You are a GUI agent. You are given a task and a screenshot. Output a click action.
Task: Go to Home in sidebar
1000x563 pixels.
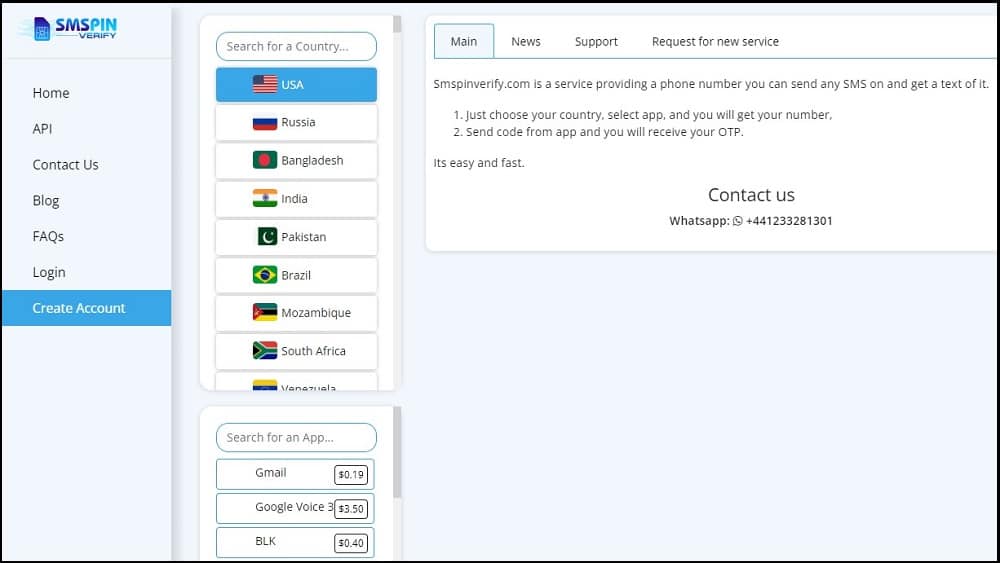tap(51, 93)
